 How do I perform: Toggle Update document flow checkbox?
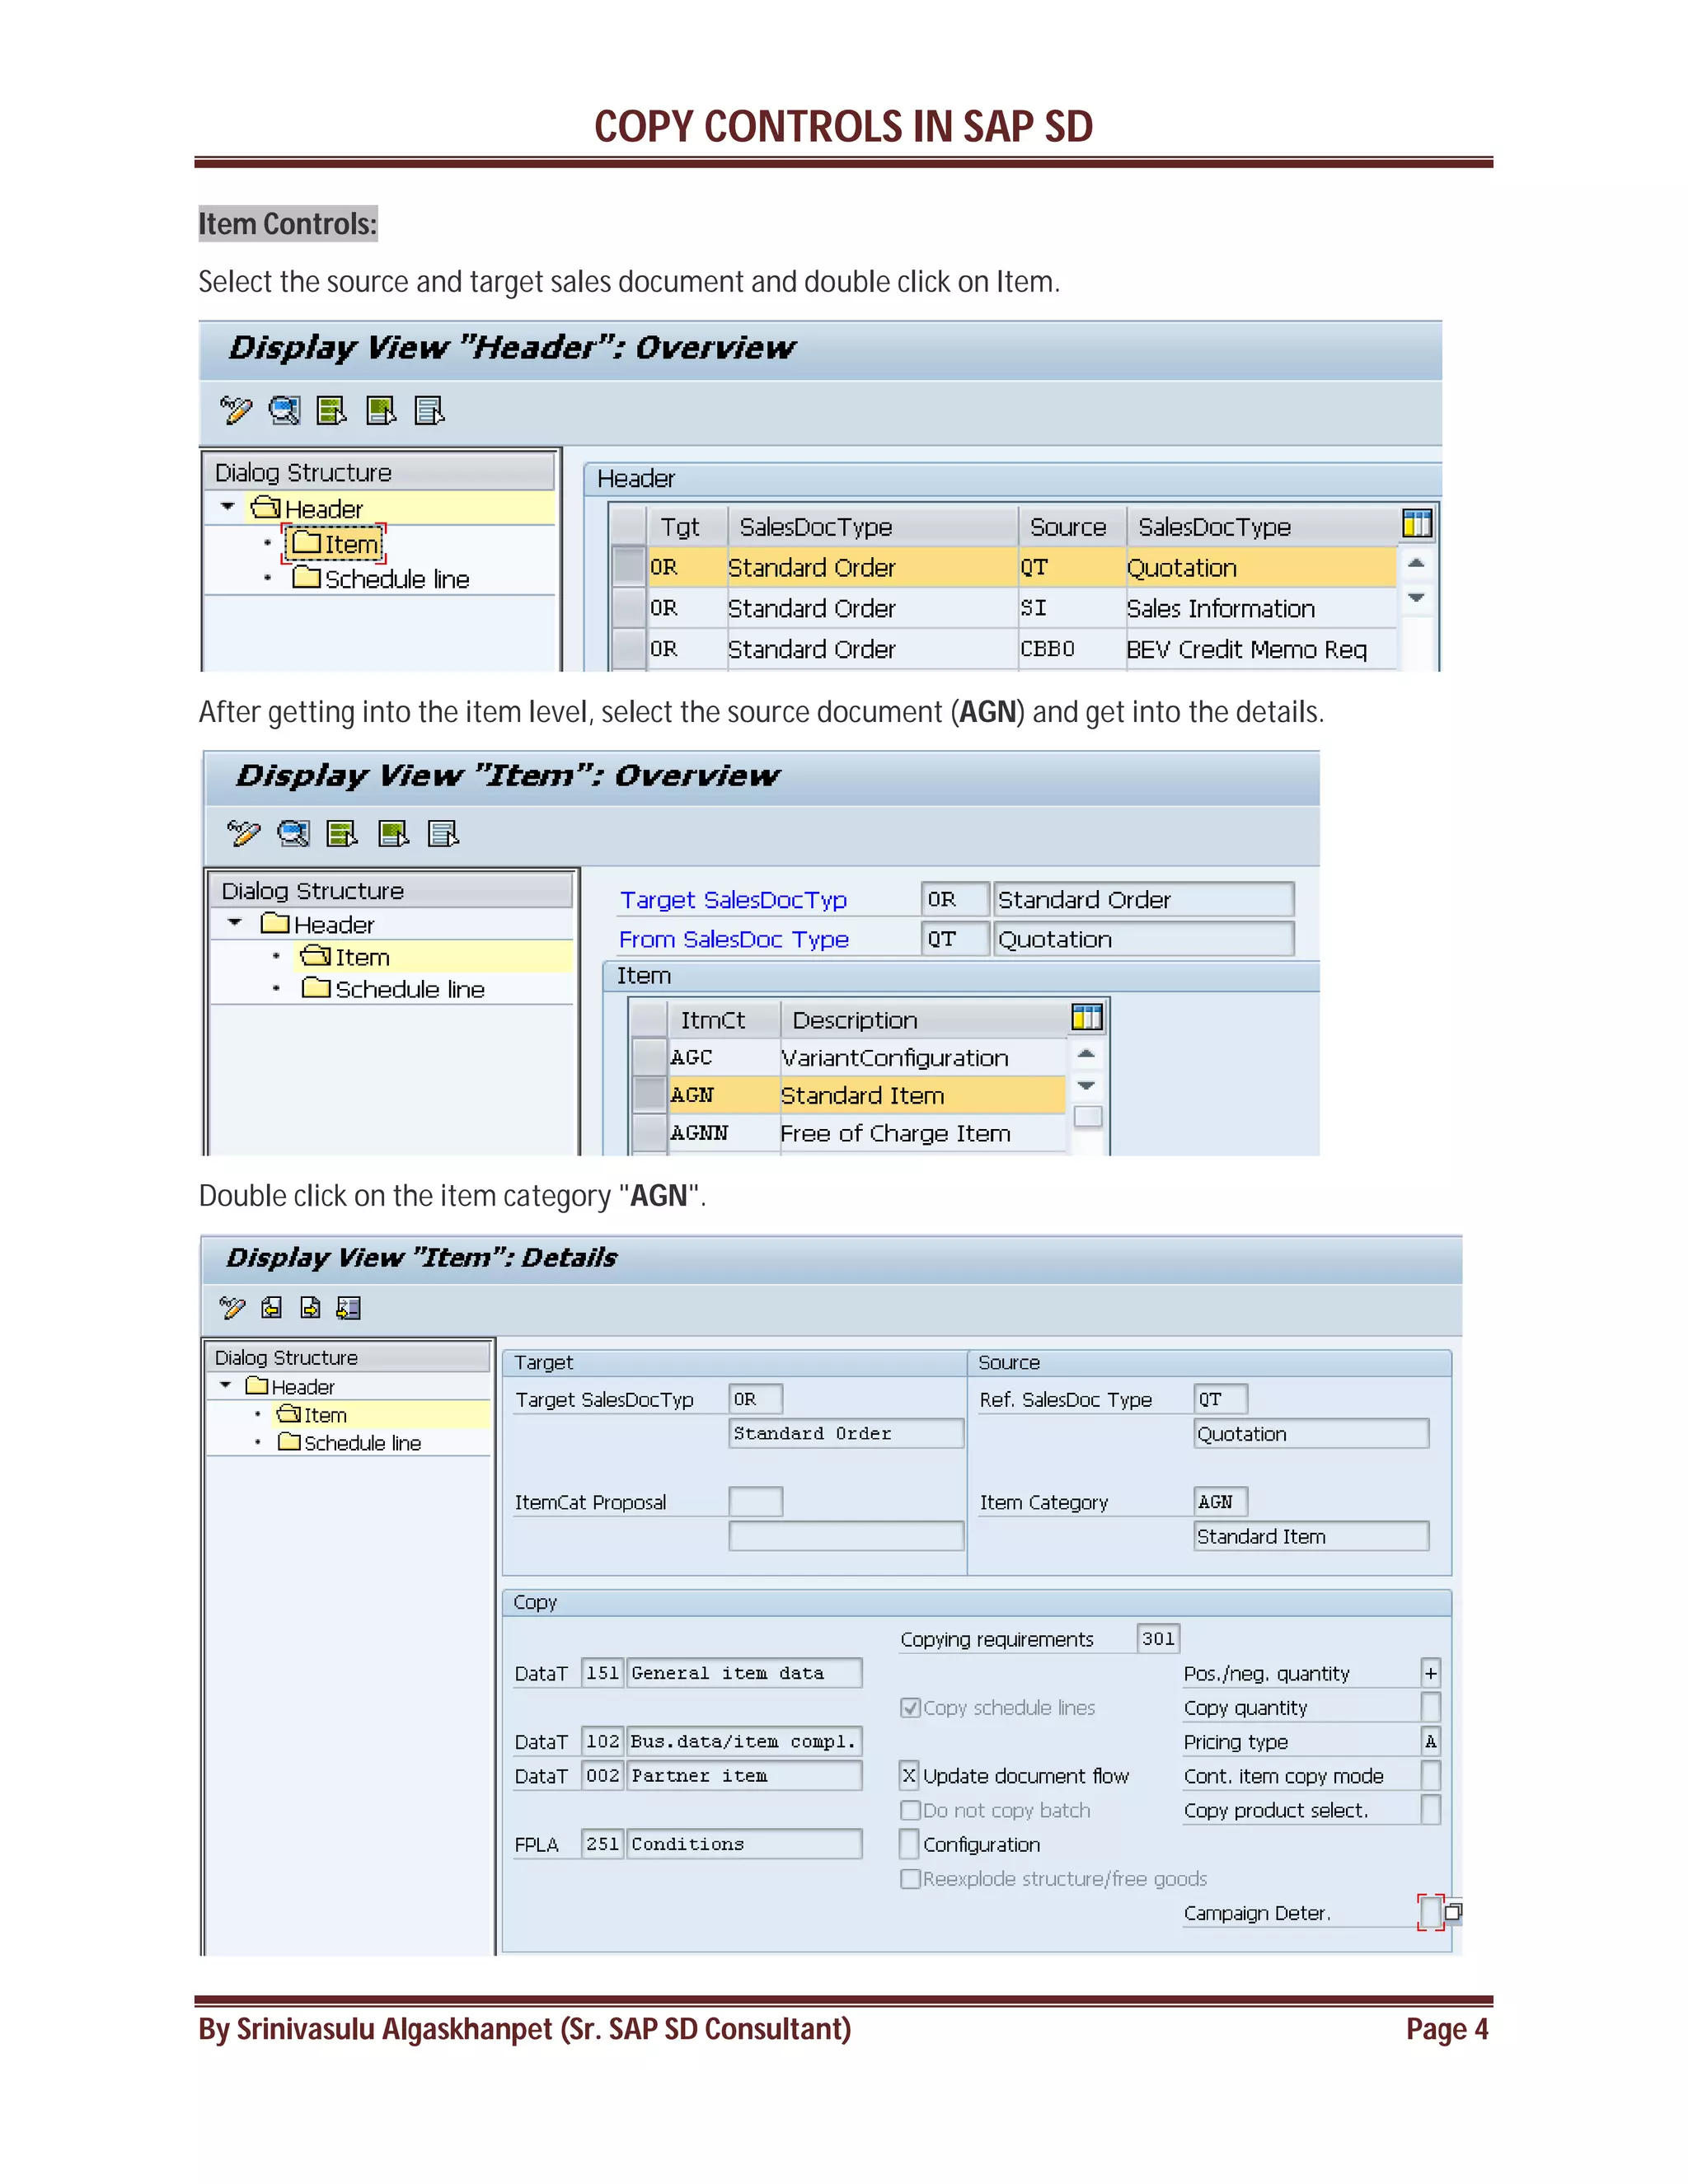(x=909, y=1775)
